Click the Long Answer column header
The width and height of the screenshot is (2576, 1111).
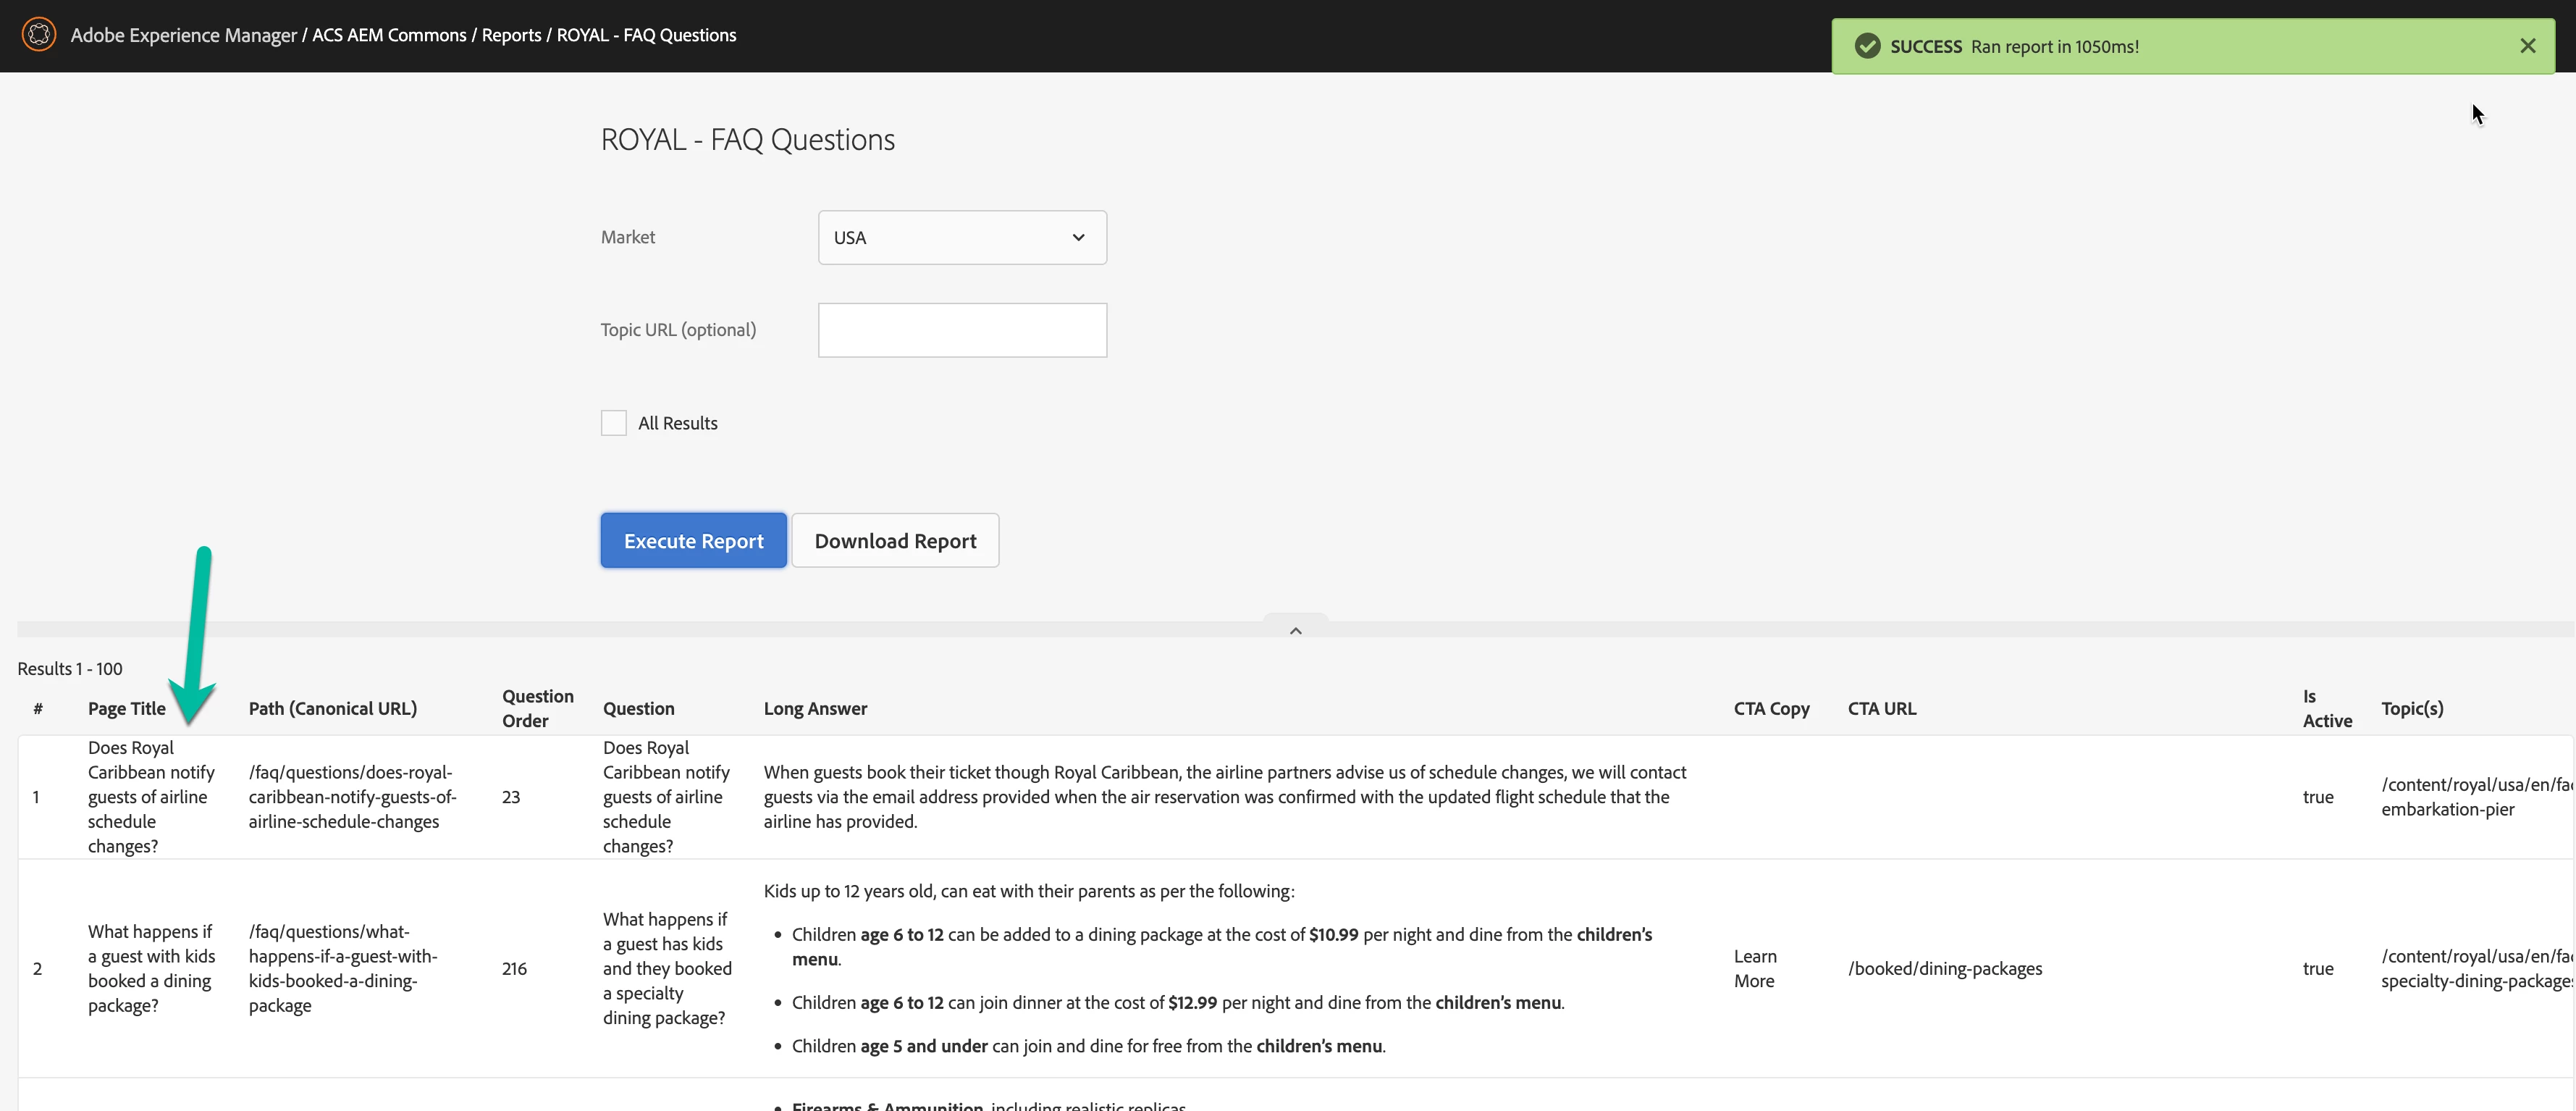click(815, 708)
